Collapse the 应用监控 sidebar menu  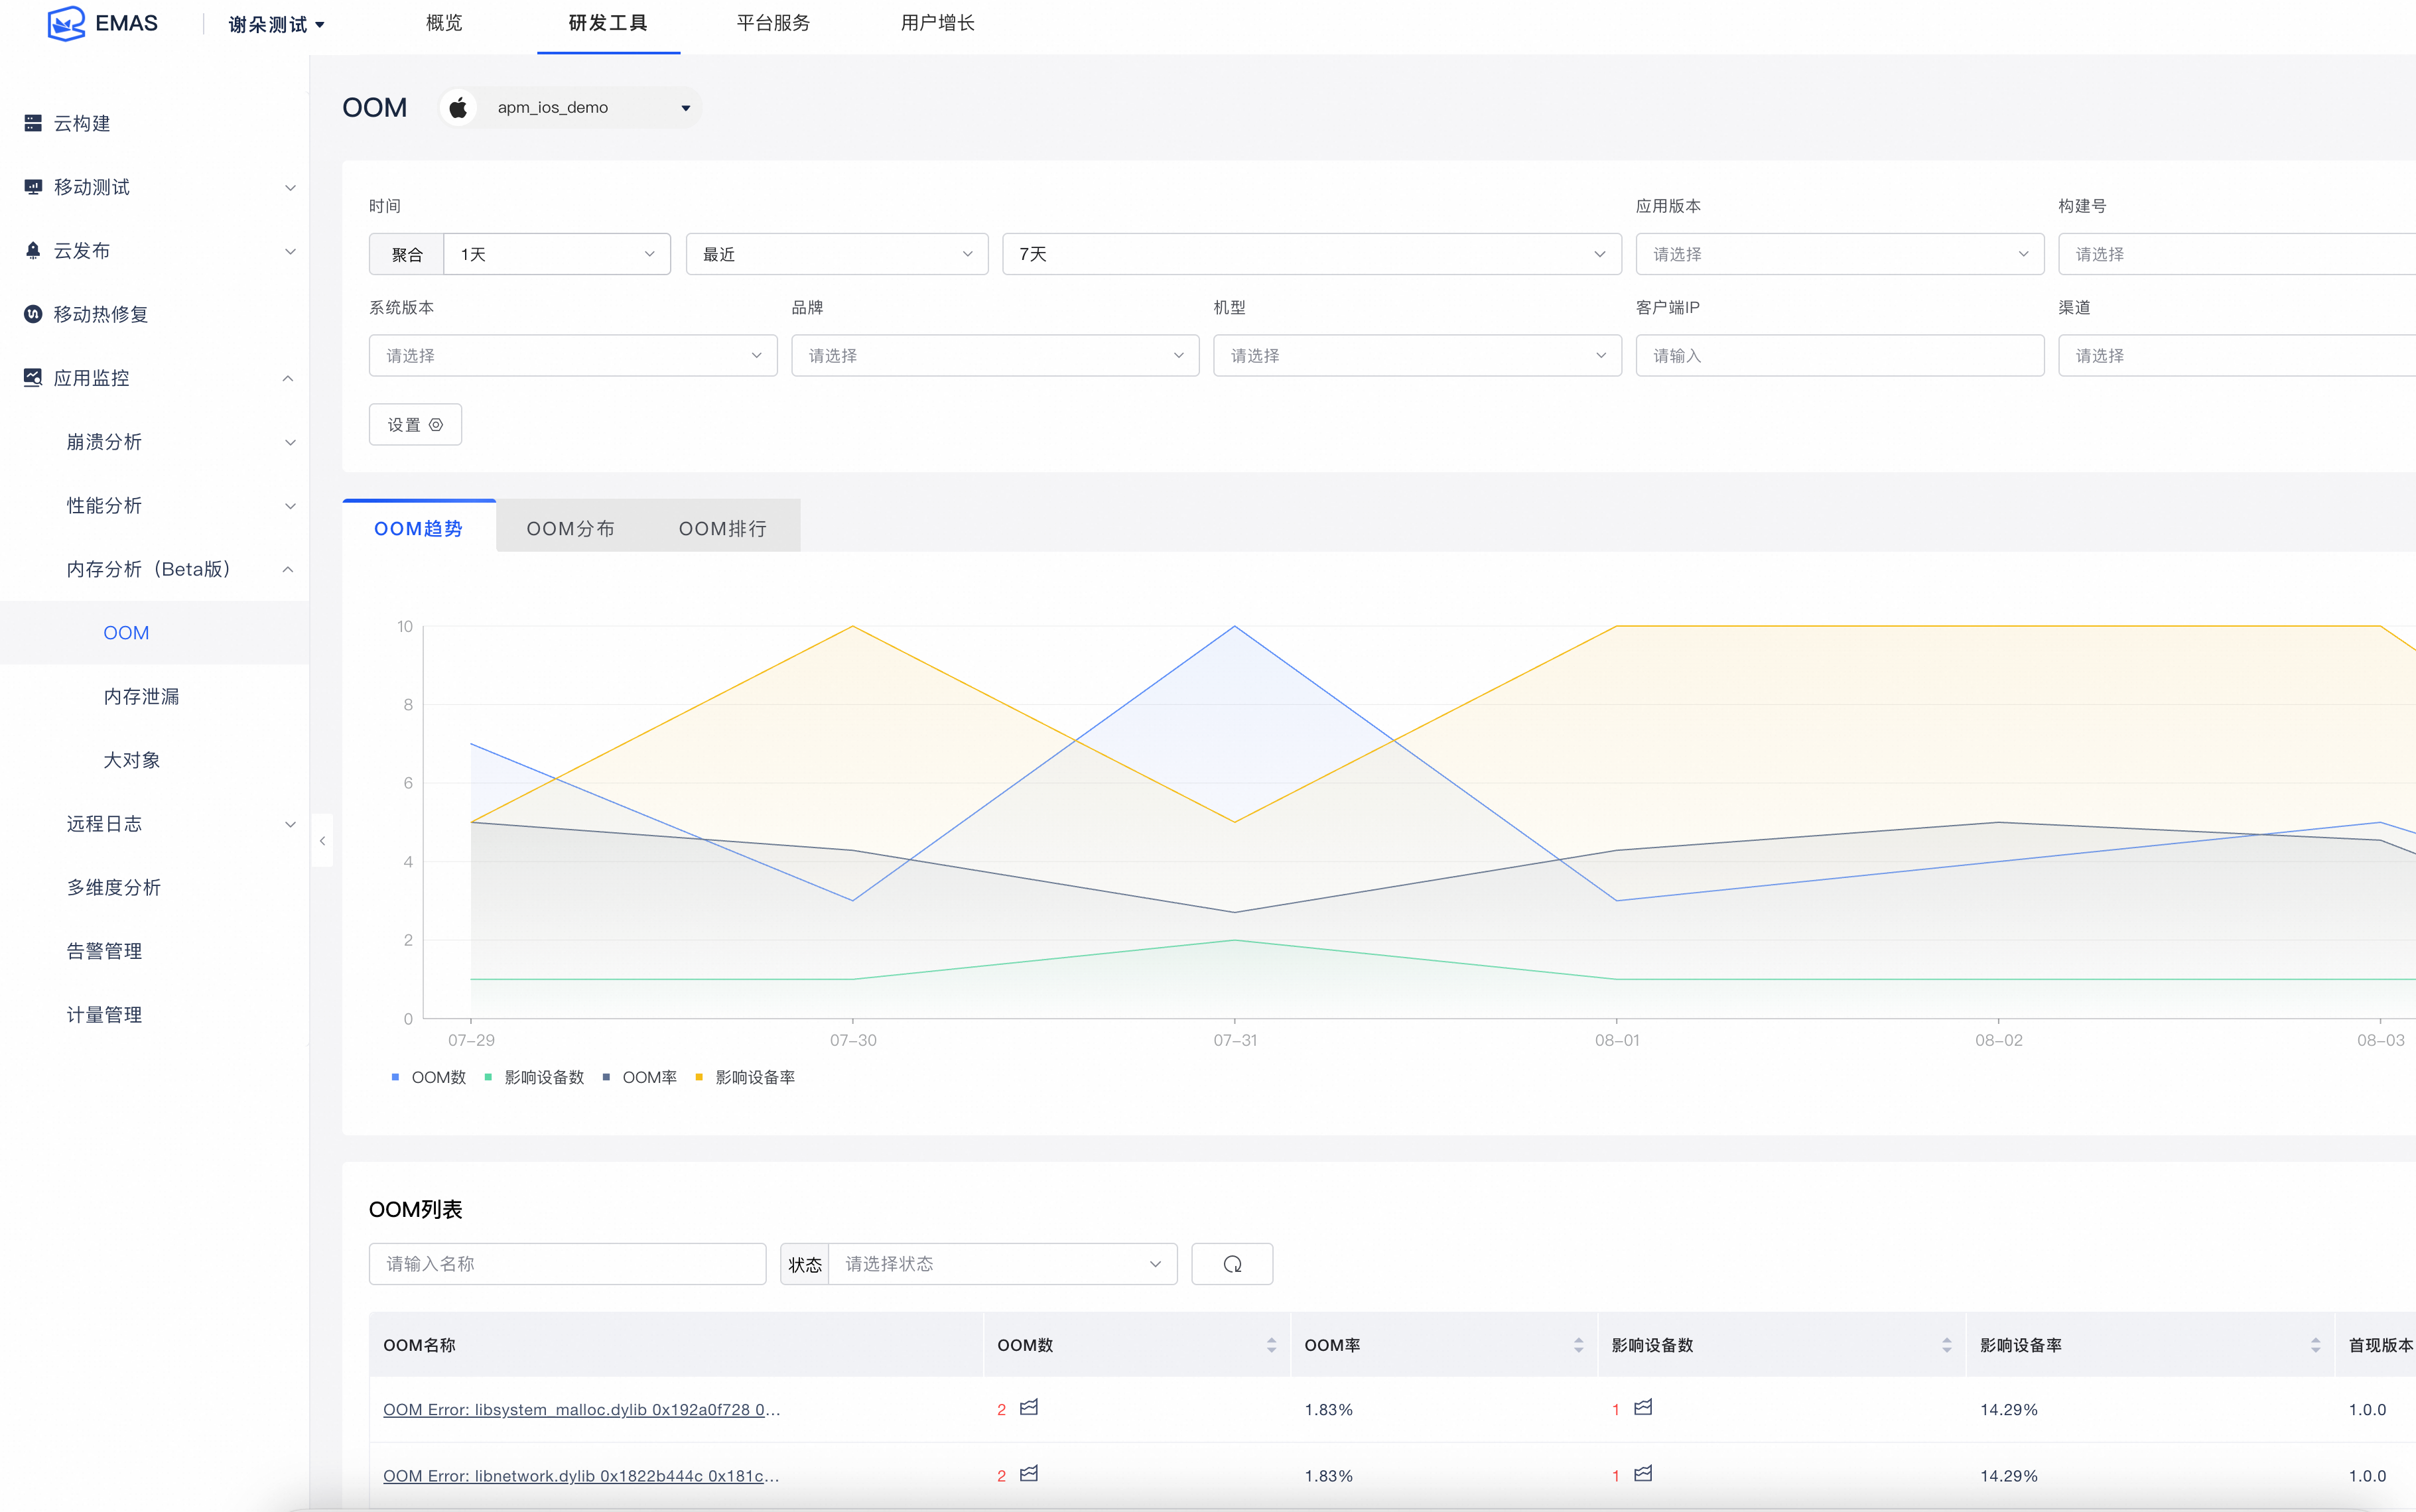288,378
